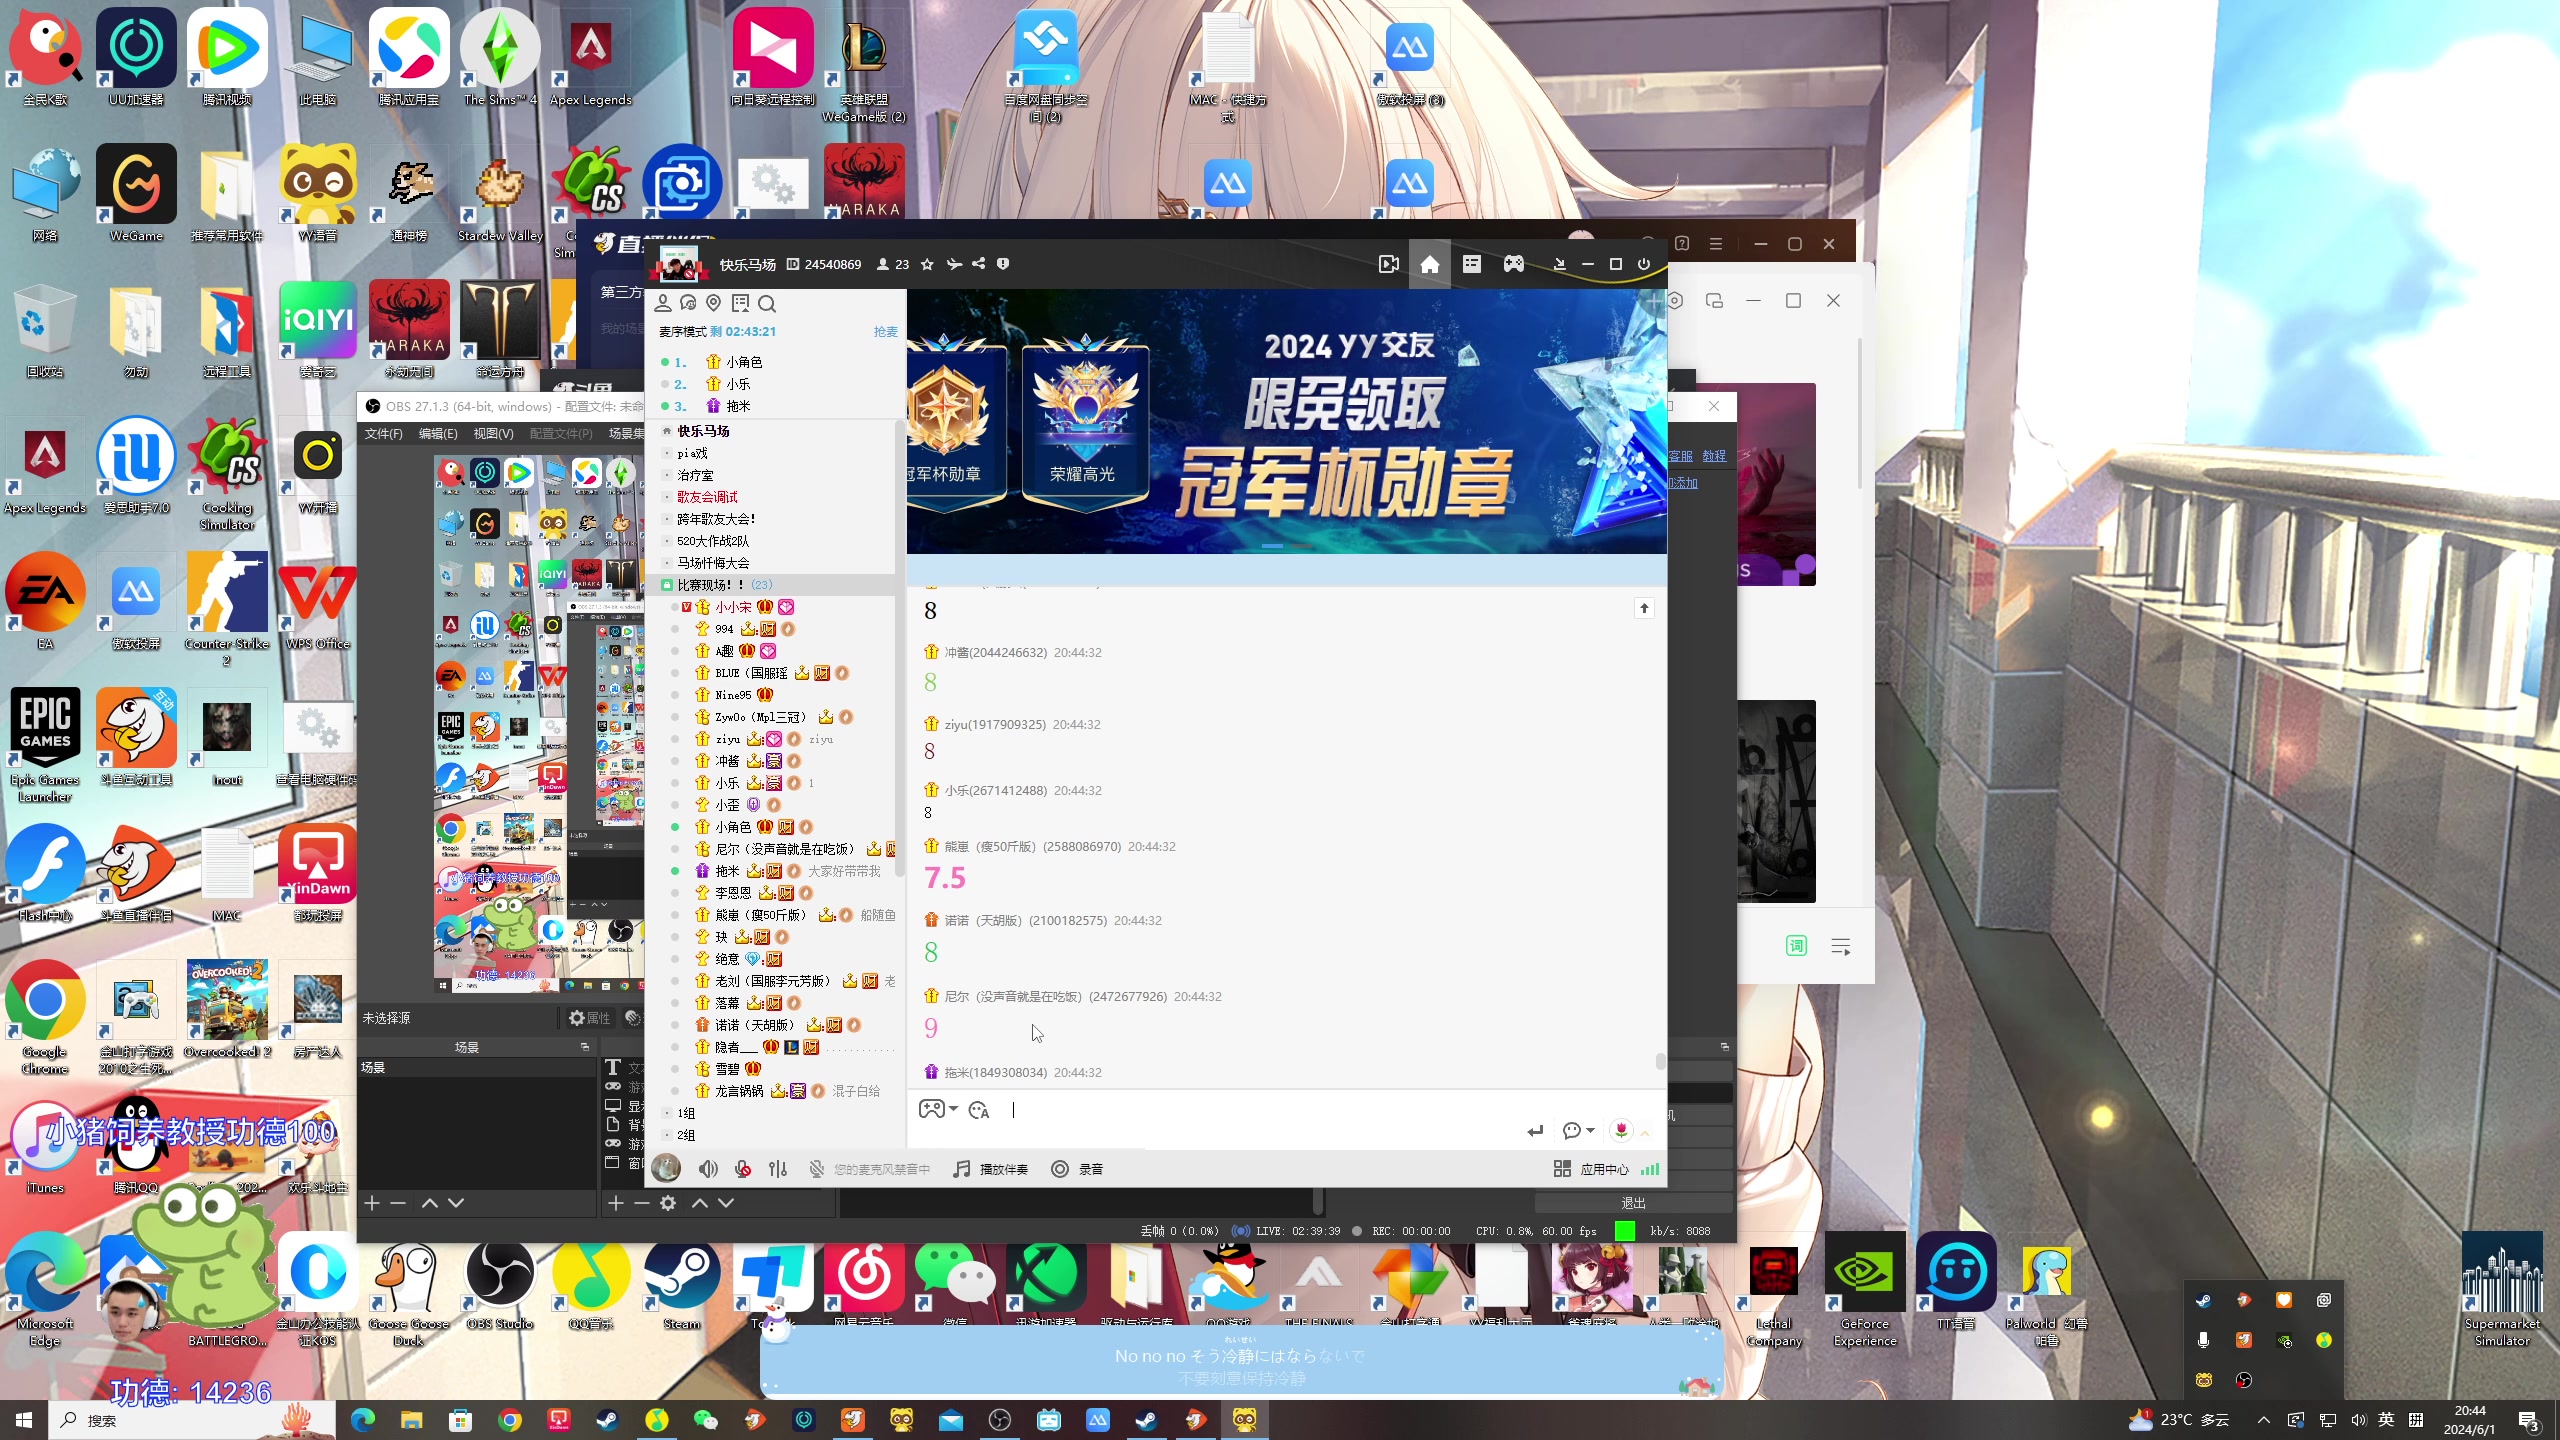This screenshot has height=1440, width=2560.
Task: Click the video playback icon in YY header
Action: [1388, 264]
